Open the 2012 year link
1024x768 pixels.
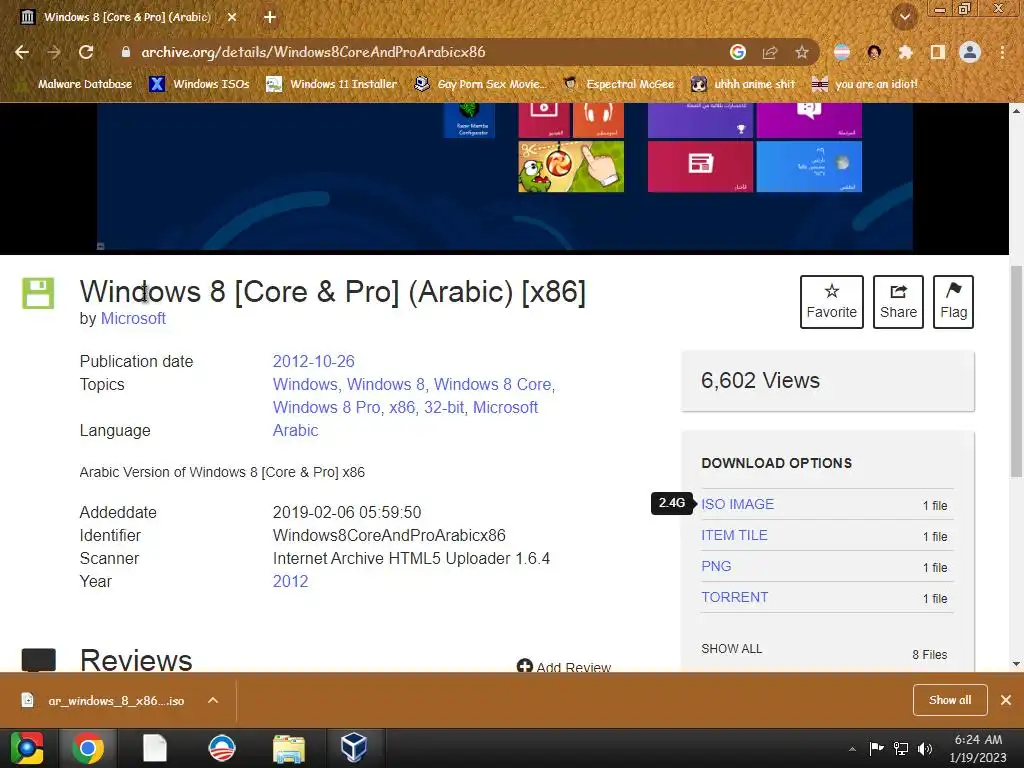click(x=290, y=581)
